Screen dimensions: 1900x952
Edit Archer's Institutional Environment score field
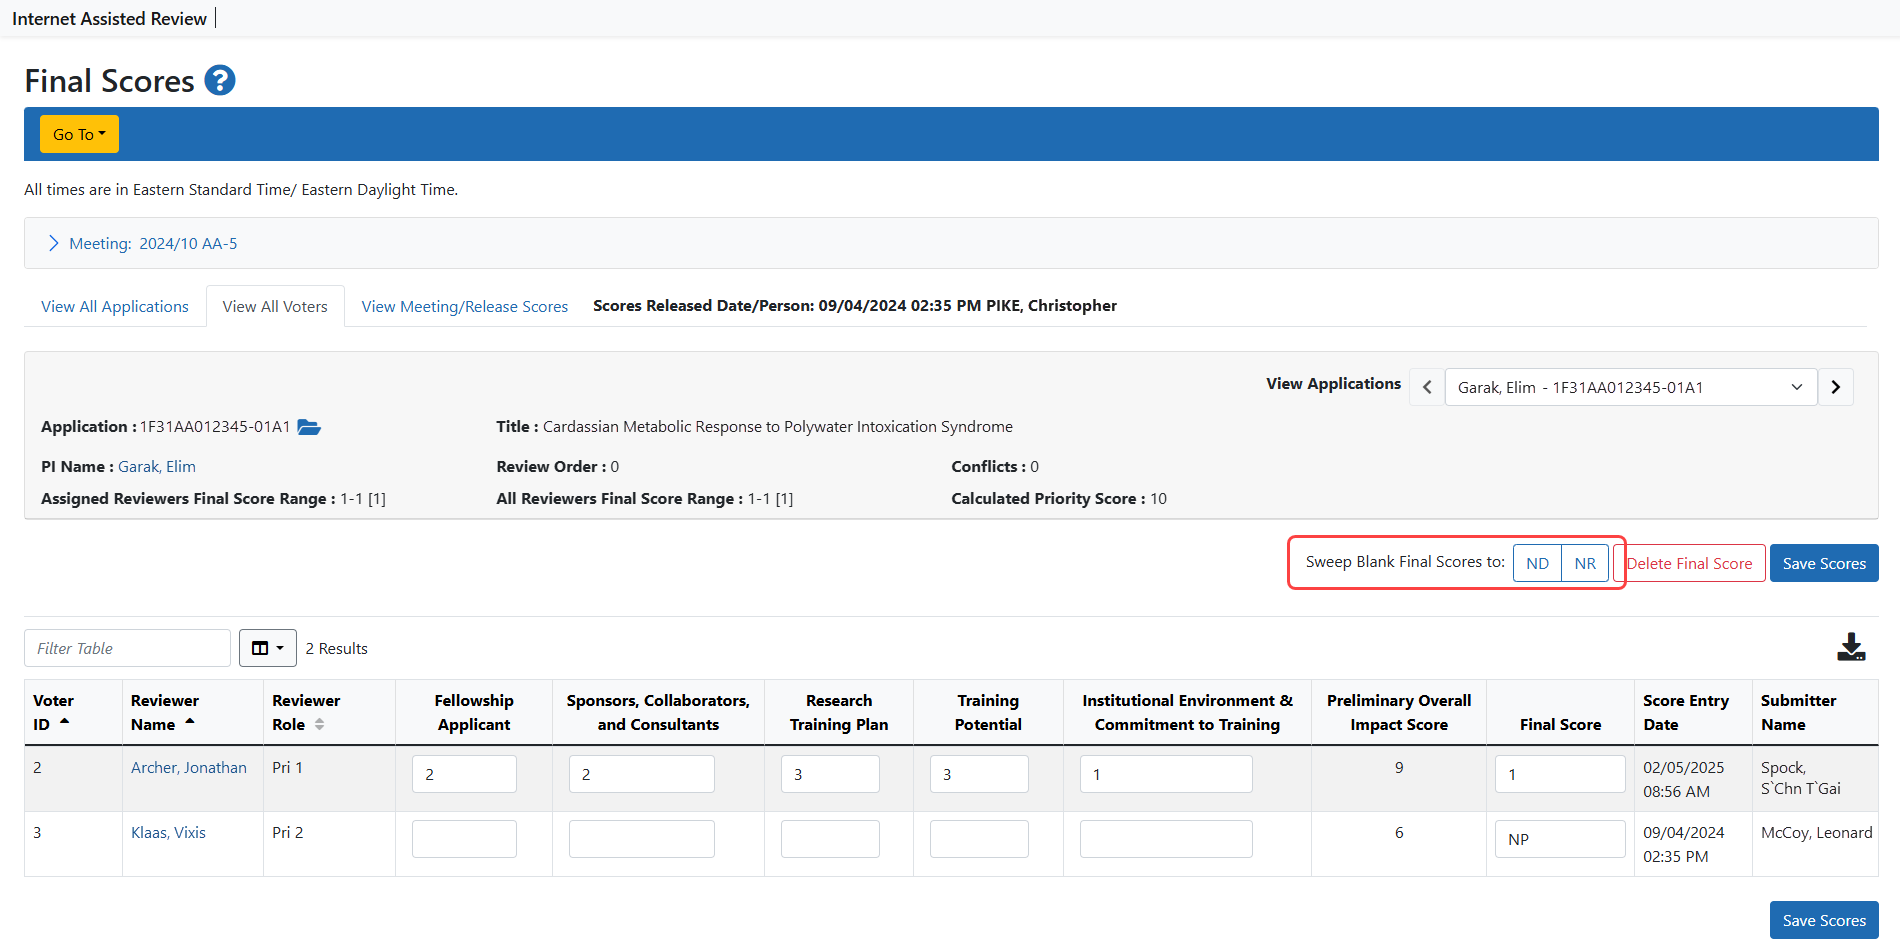pyautogui.click(x=1166, y=774)
